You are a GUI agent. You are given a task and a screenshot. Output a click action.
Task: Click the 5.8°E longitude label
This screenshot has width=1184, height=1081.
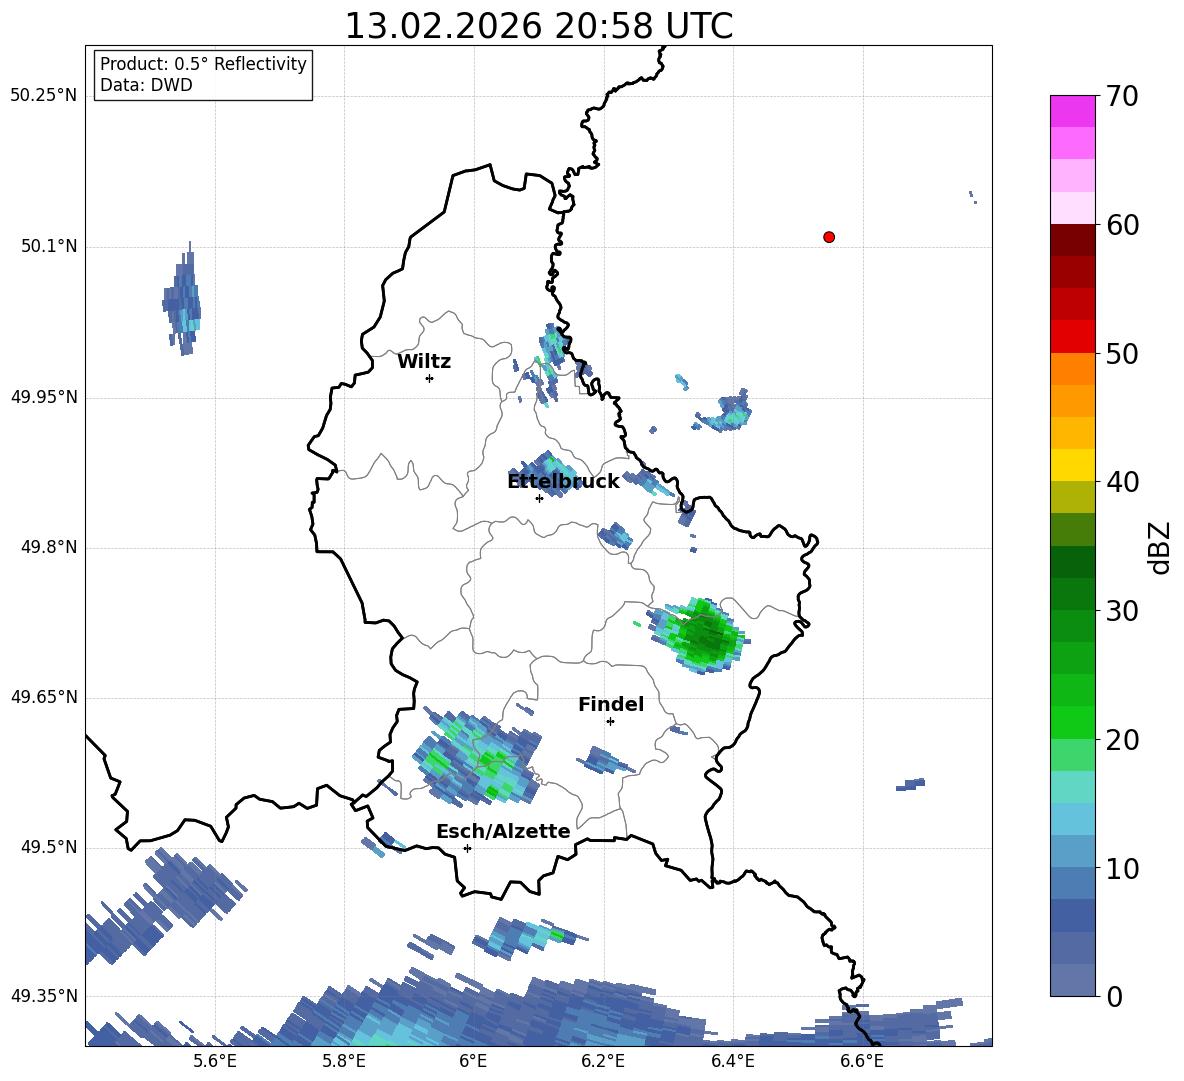point(344,1062)
